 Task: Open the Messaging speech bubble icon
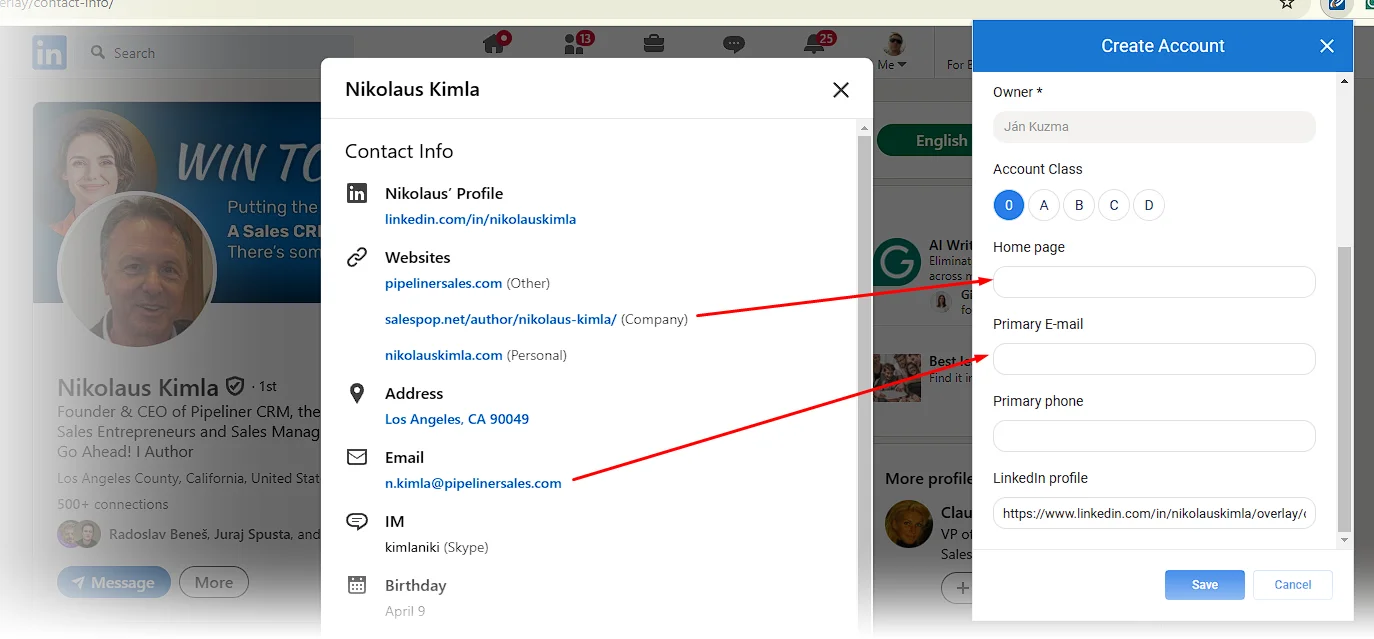click(734, 43)
